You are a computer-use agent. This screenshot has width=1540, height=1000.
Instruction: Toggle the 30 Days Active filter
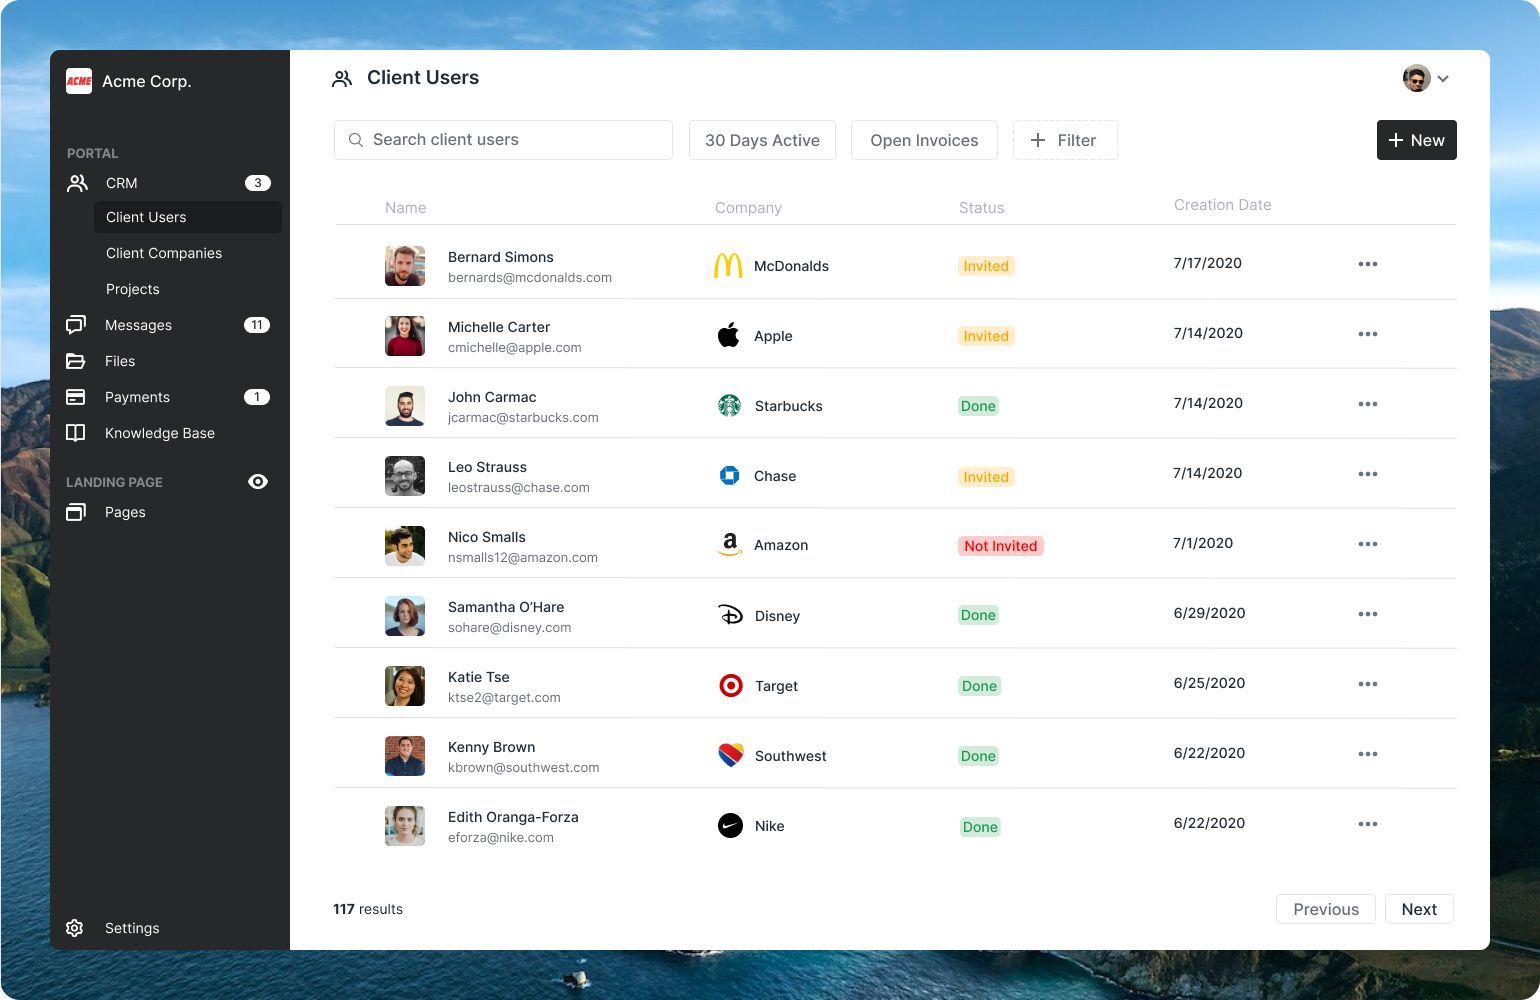pyautogui.click(x=762, y=140)
